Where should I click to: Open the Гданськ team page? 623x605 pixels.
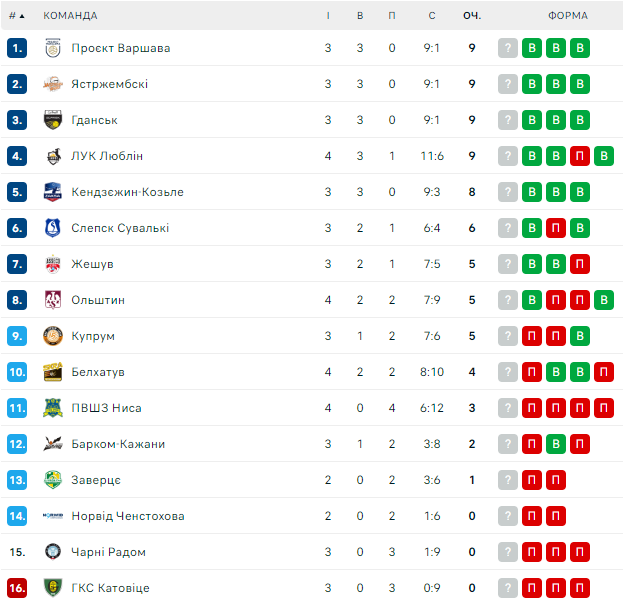pyautogui.click(x=94, y=120)
